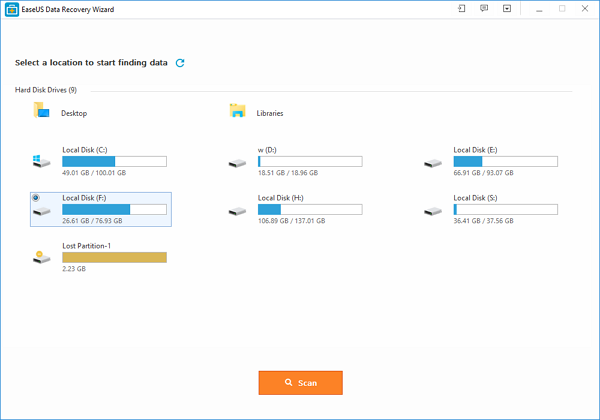Click the 18.51 GB / 18.96 GB text
This screenshot has width=600, height=420.
click(288, 173)
